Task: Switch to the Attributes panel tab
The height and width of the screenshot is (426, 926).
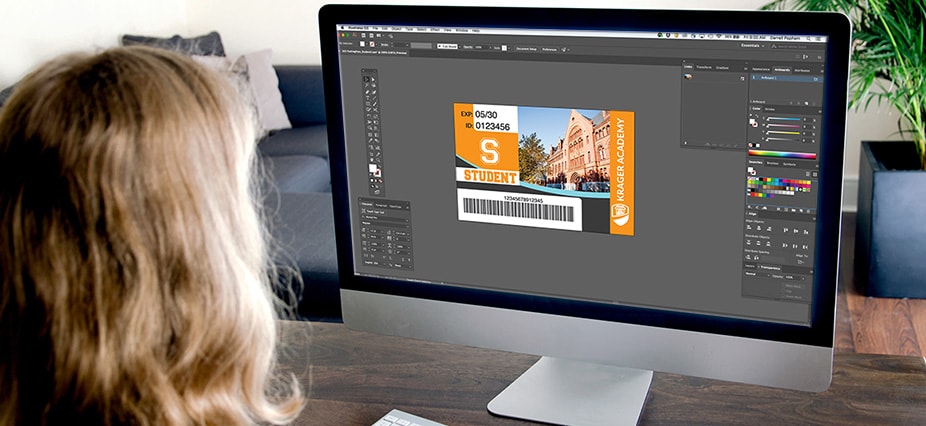Action: [802, 70]
